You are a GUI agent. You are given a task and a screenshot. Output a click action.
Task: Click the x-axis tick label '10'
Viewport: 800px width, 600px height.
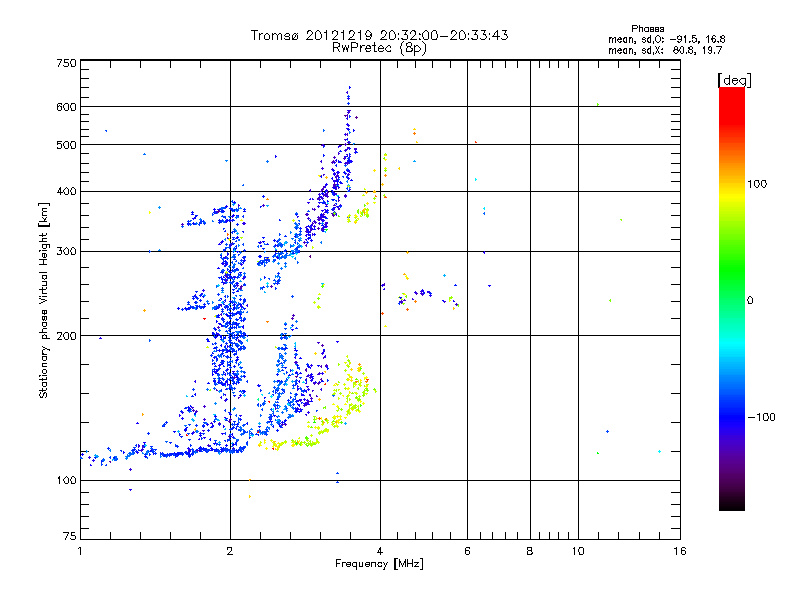[x=578, y=551]
